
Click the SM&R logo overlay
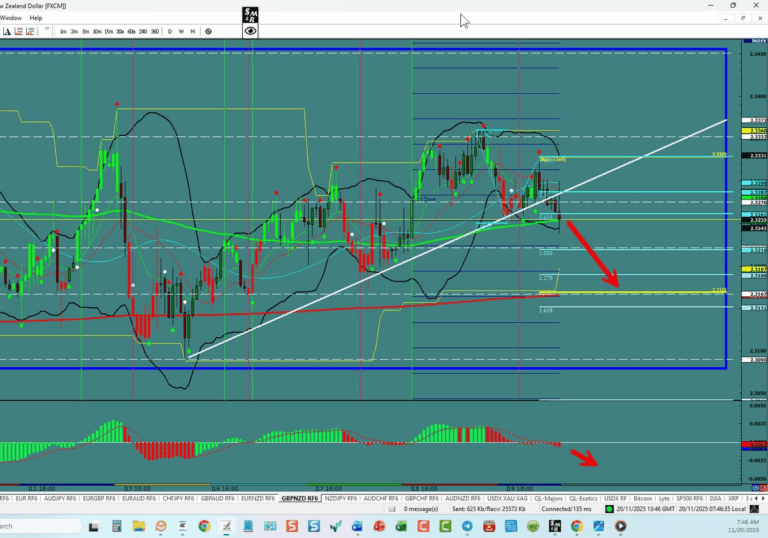pyautogui.click(x=250, y=15)
